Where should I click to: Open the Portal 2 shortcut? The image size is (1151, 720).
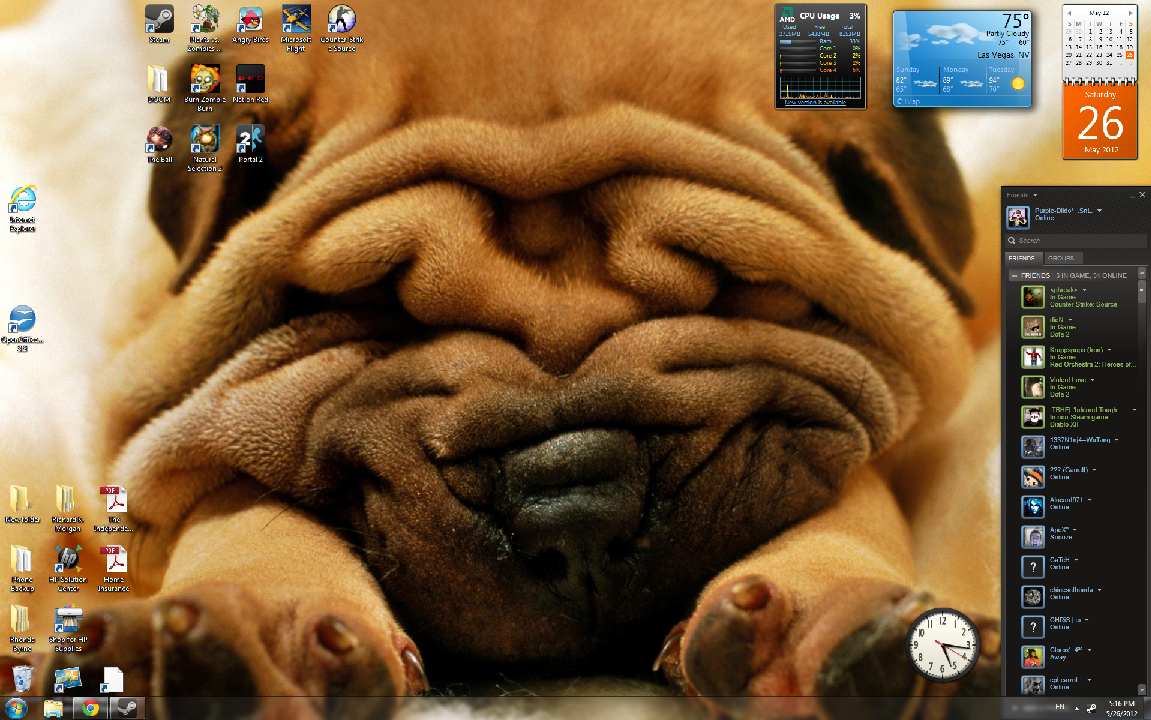coord(250,144)
